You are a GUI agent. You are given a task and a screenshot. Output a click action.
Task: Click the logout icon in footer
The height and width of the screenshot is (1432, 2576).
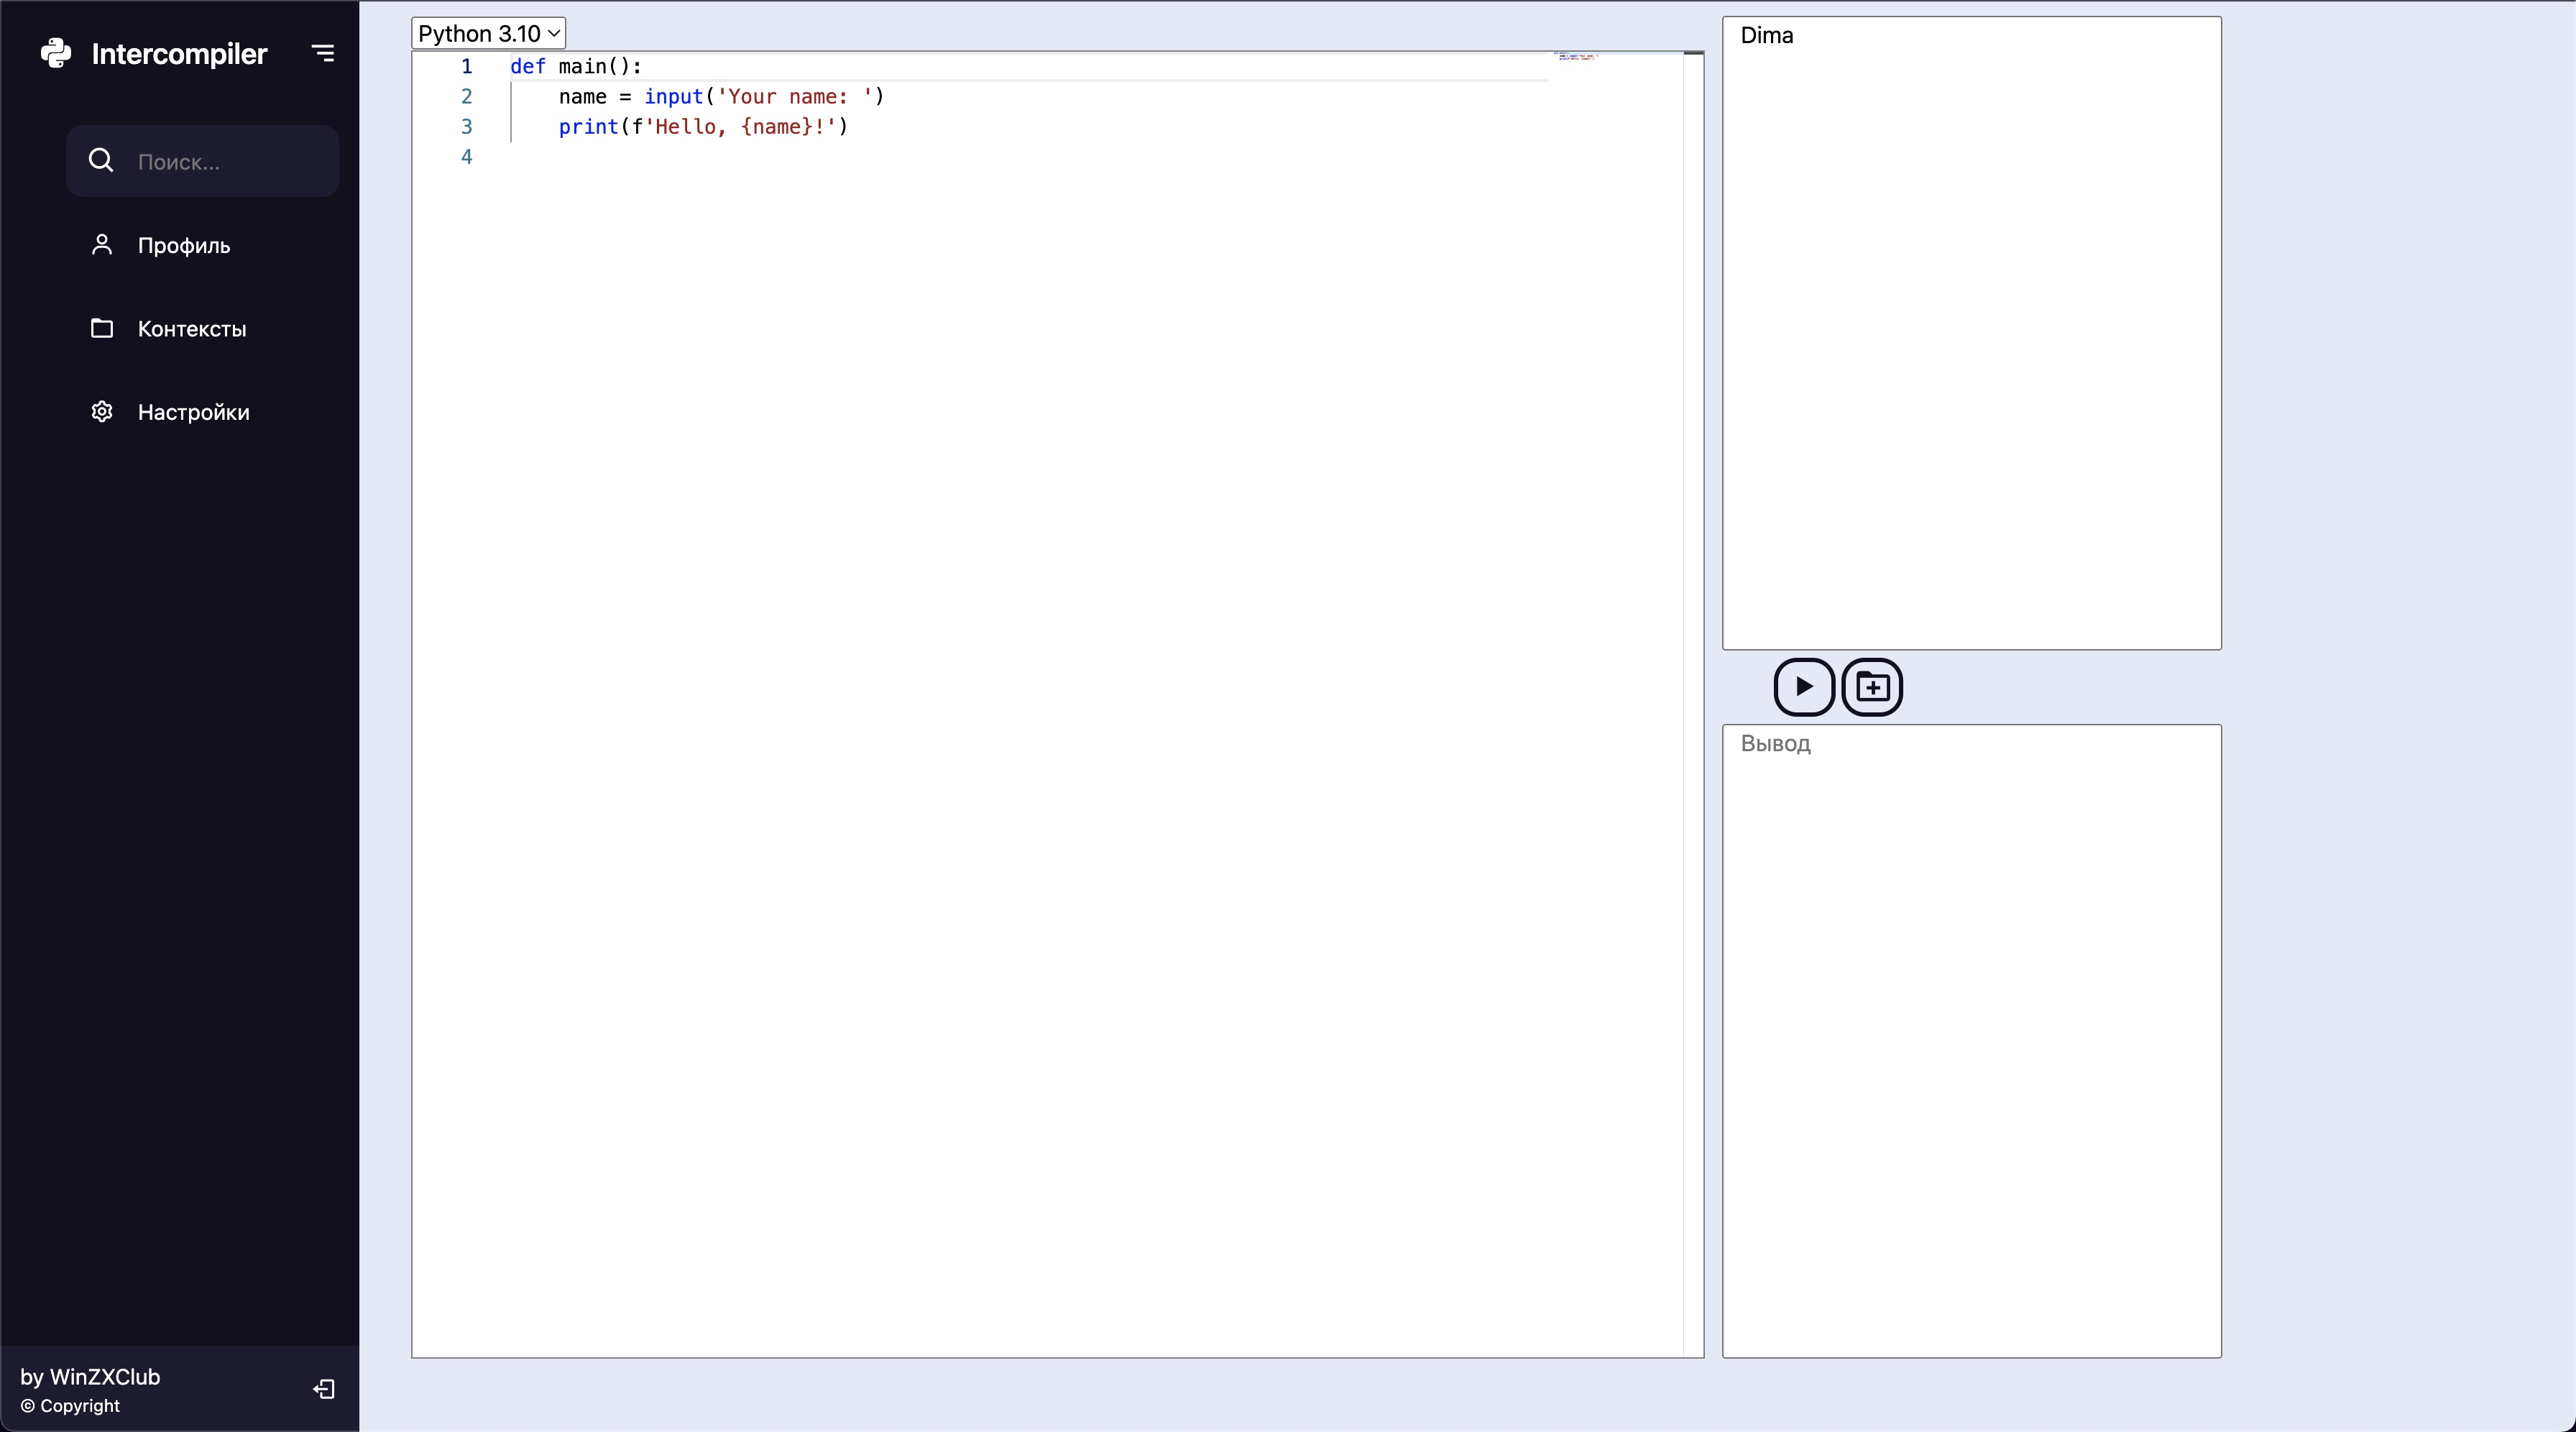[x=324, y=1389]
